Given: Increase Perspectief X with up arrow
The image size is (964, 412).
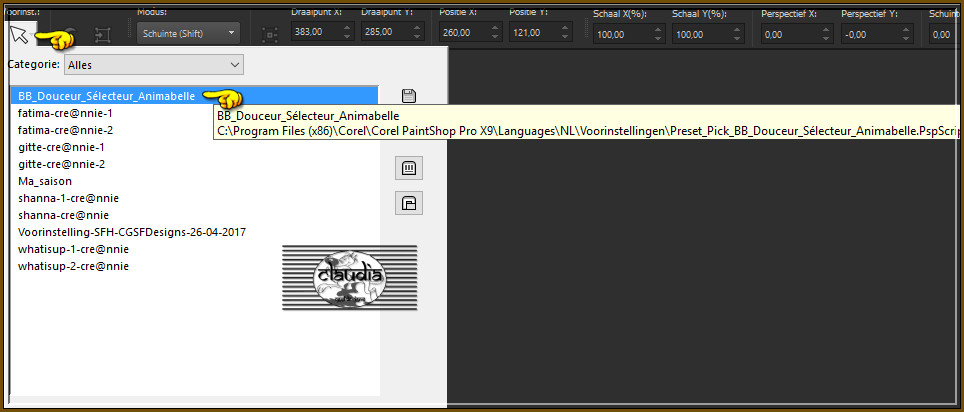Looking at the screenshot, I should click(826, 30).
